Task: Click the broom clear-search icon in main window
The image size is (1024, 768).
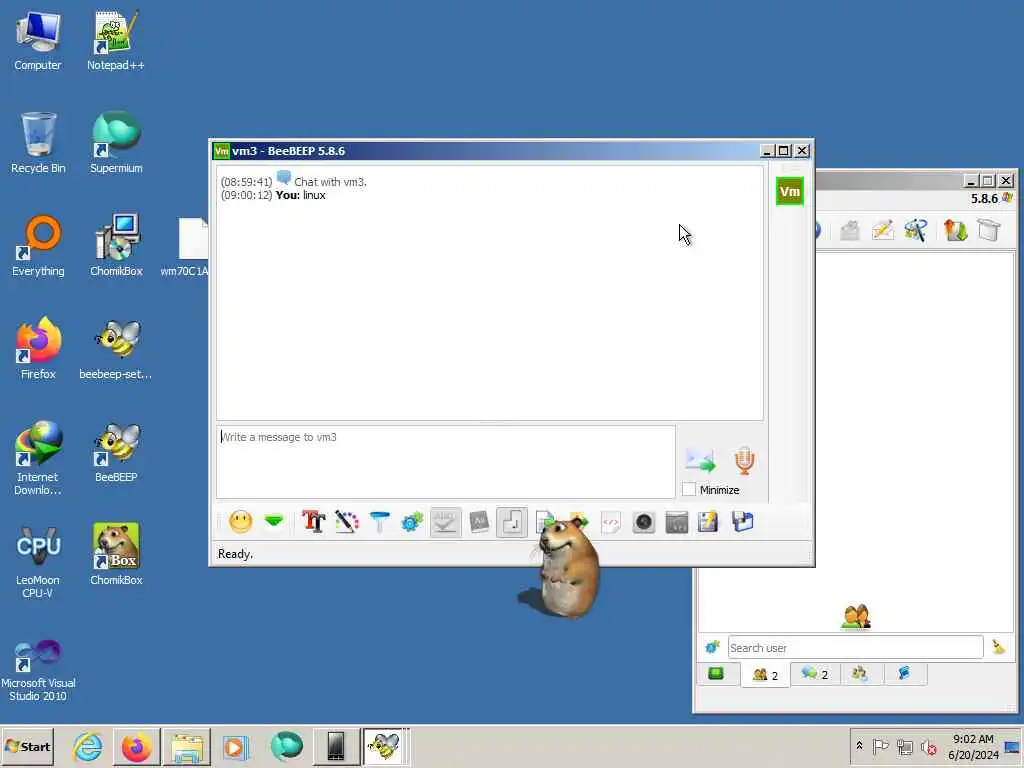Action: [999, 647]
